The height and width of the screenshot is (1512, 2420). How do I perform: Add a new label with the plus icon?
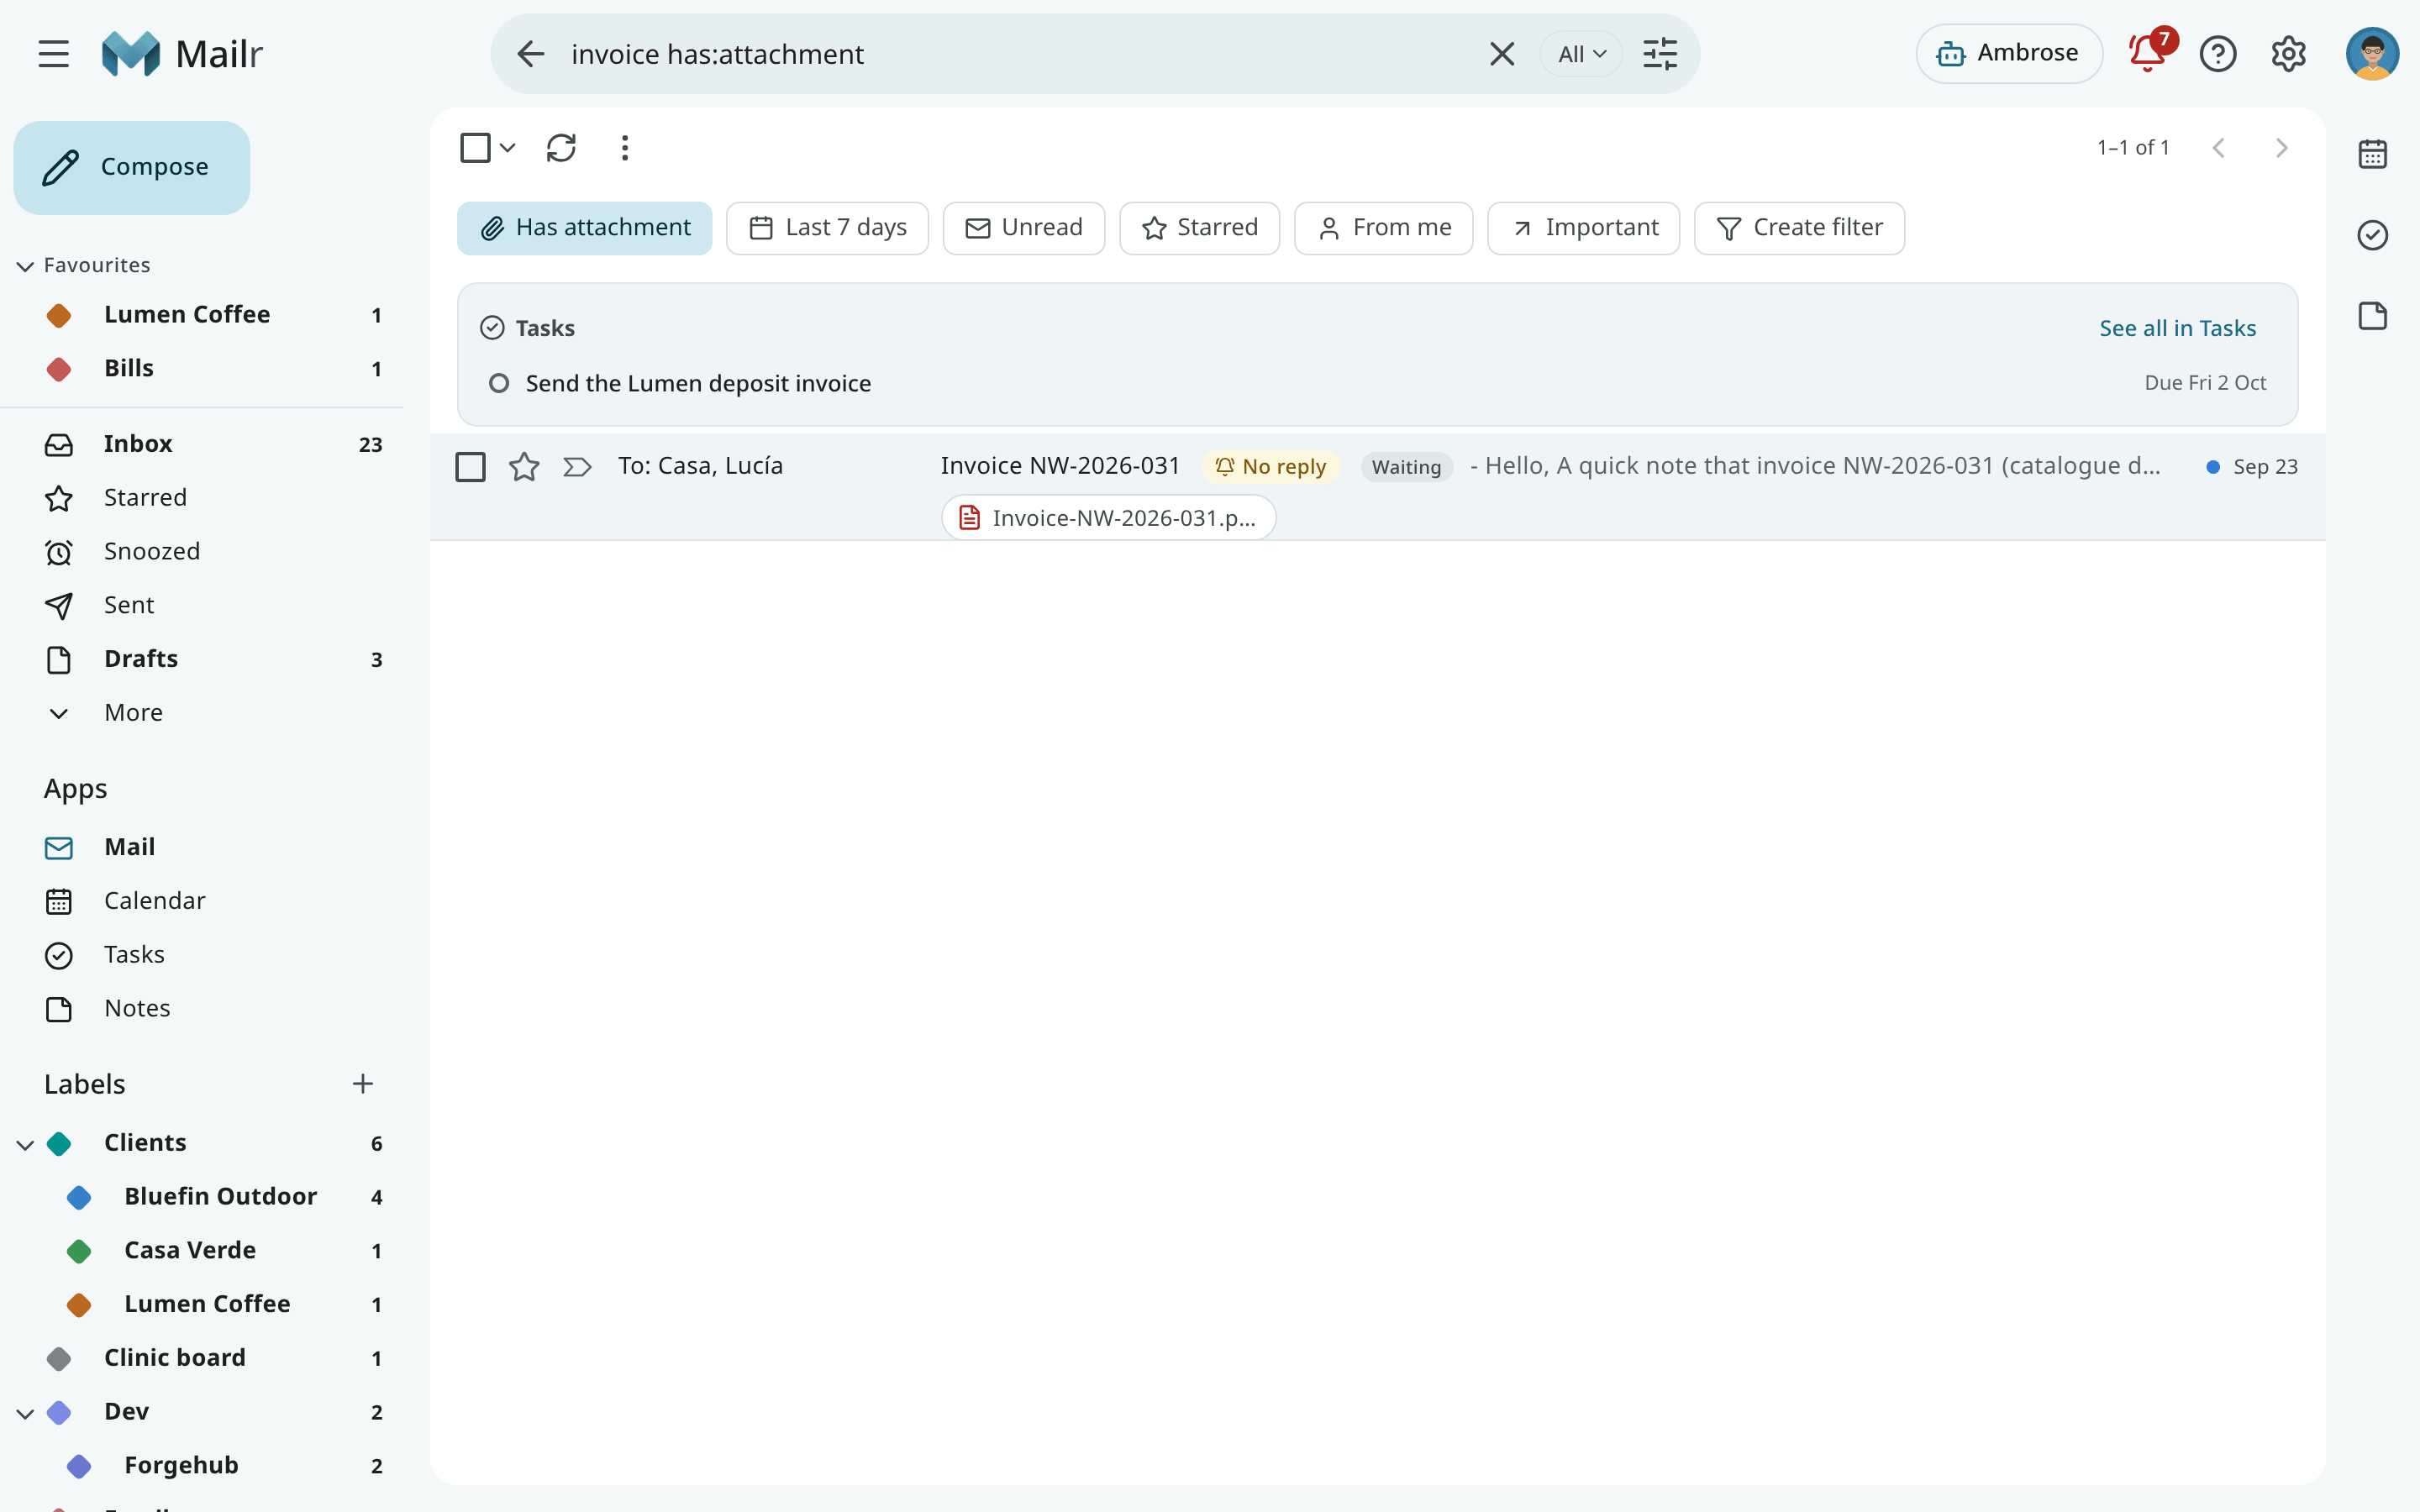pyautogui.click(x=363, y=1084)
